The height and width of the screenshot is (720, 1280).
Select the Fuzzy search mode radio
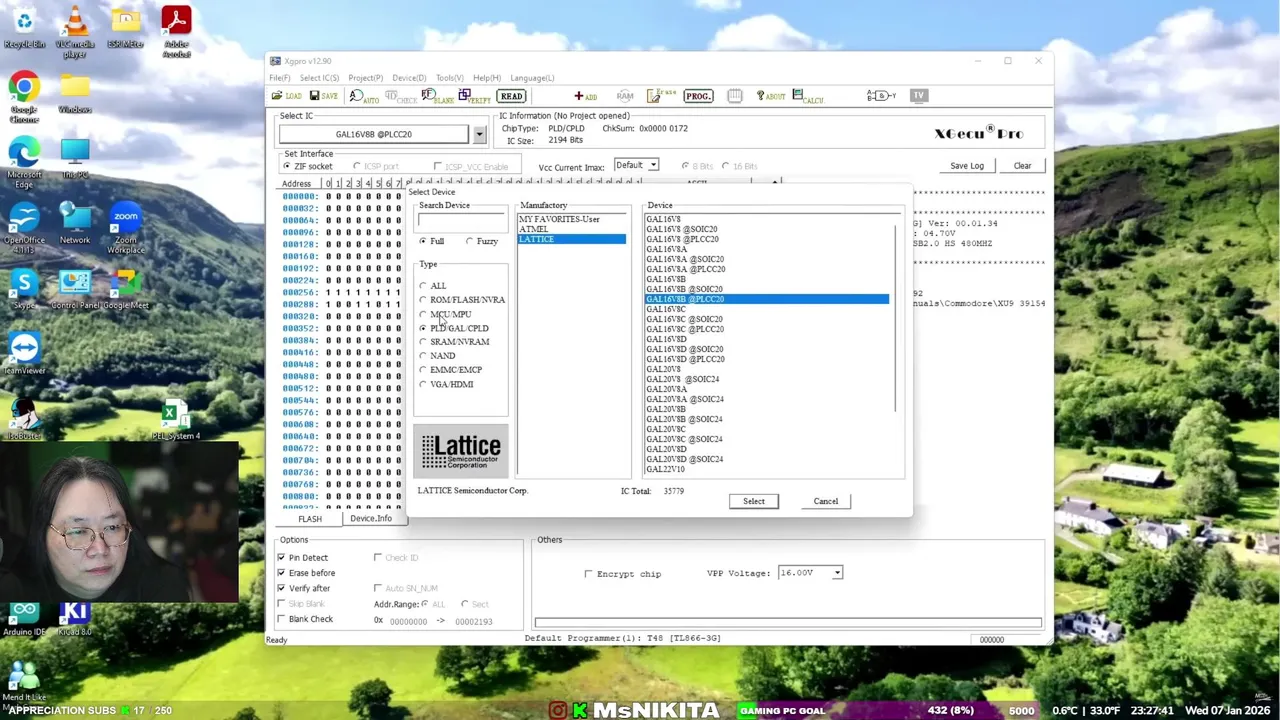470,242
